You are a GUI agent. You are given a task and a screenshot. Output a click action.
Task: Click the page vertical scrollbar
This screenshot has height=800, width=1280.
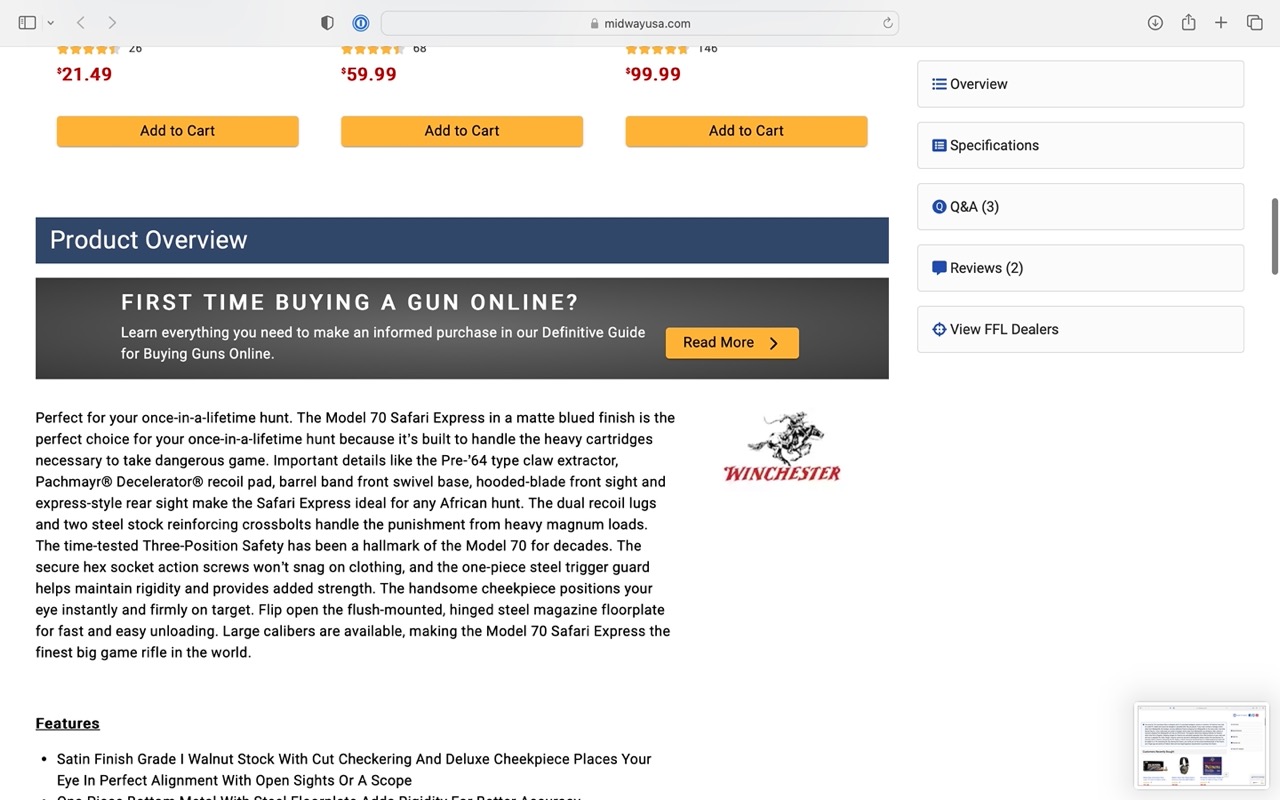[x=1274, y=236]
